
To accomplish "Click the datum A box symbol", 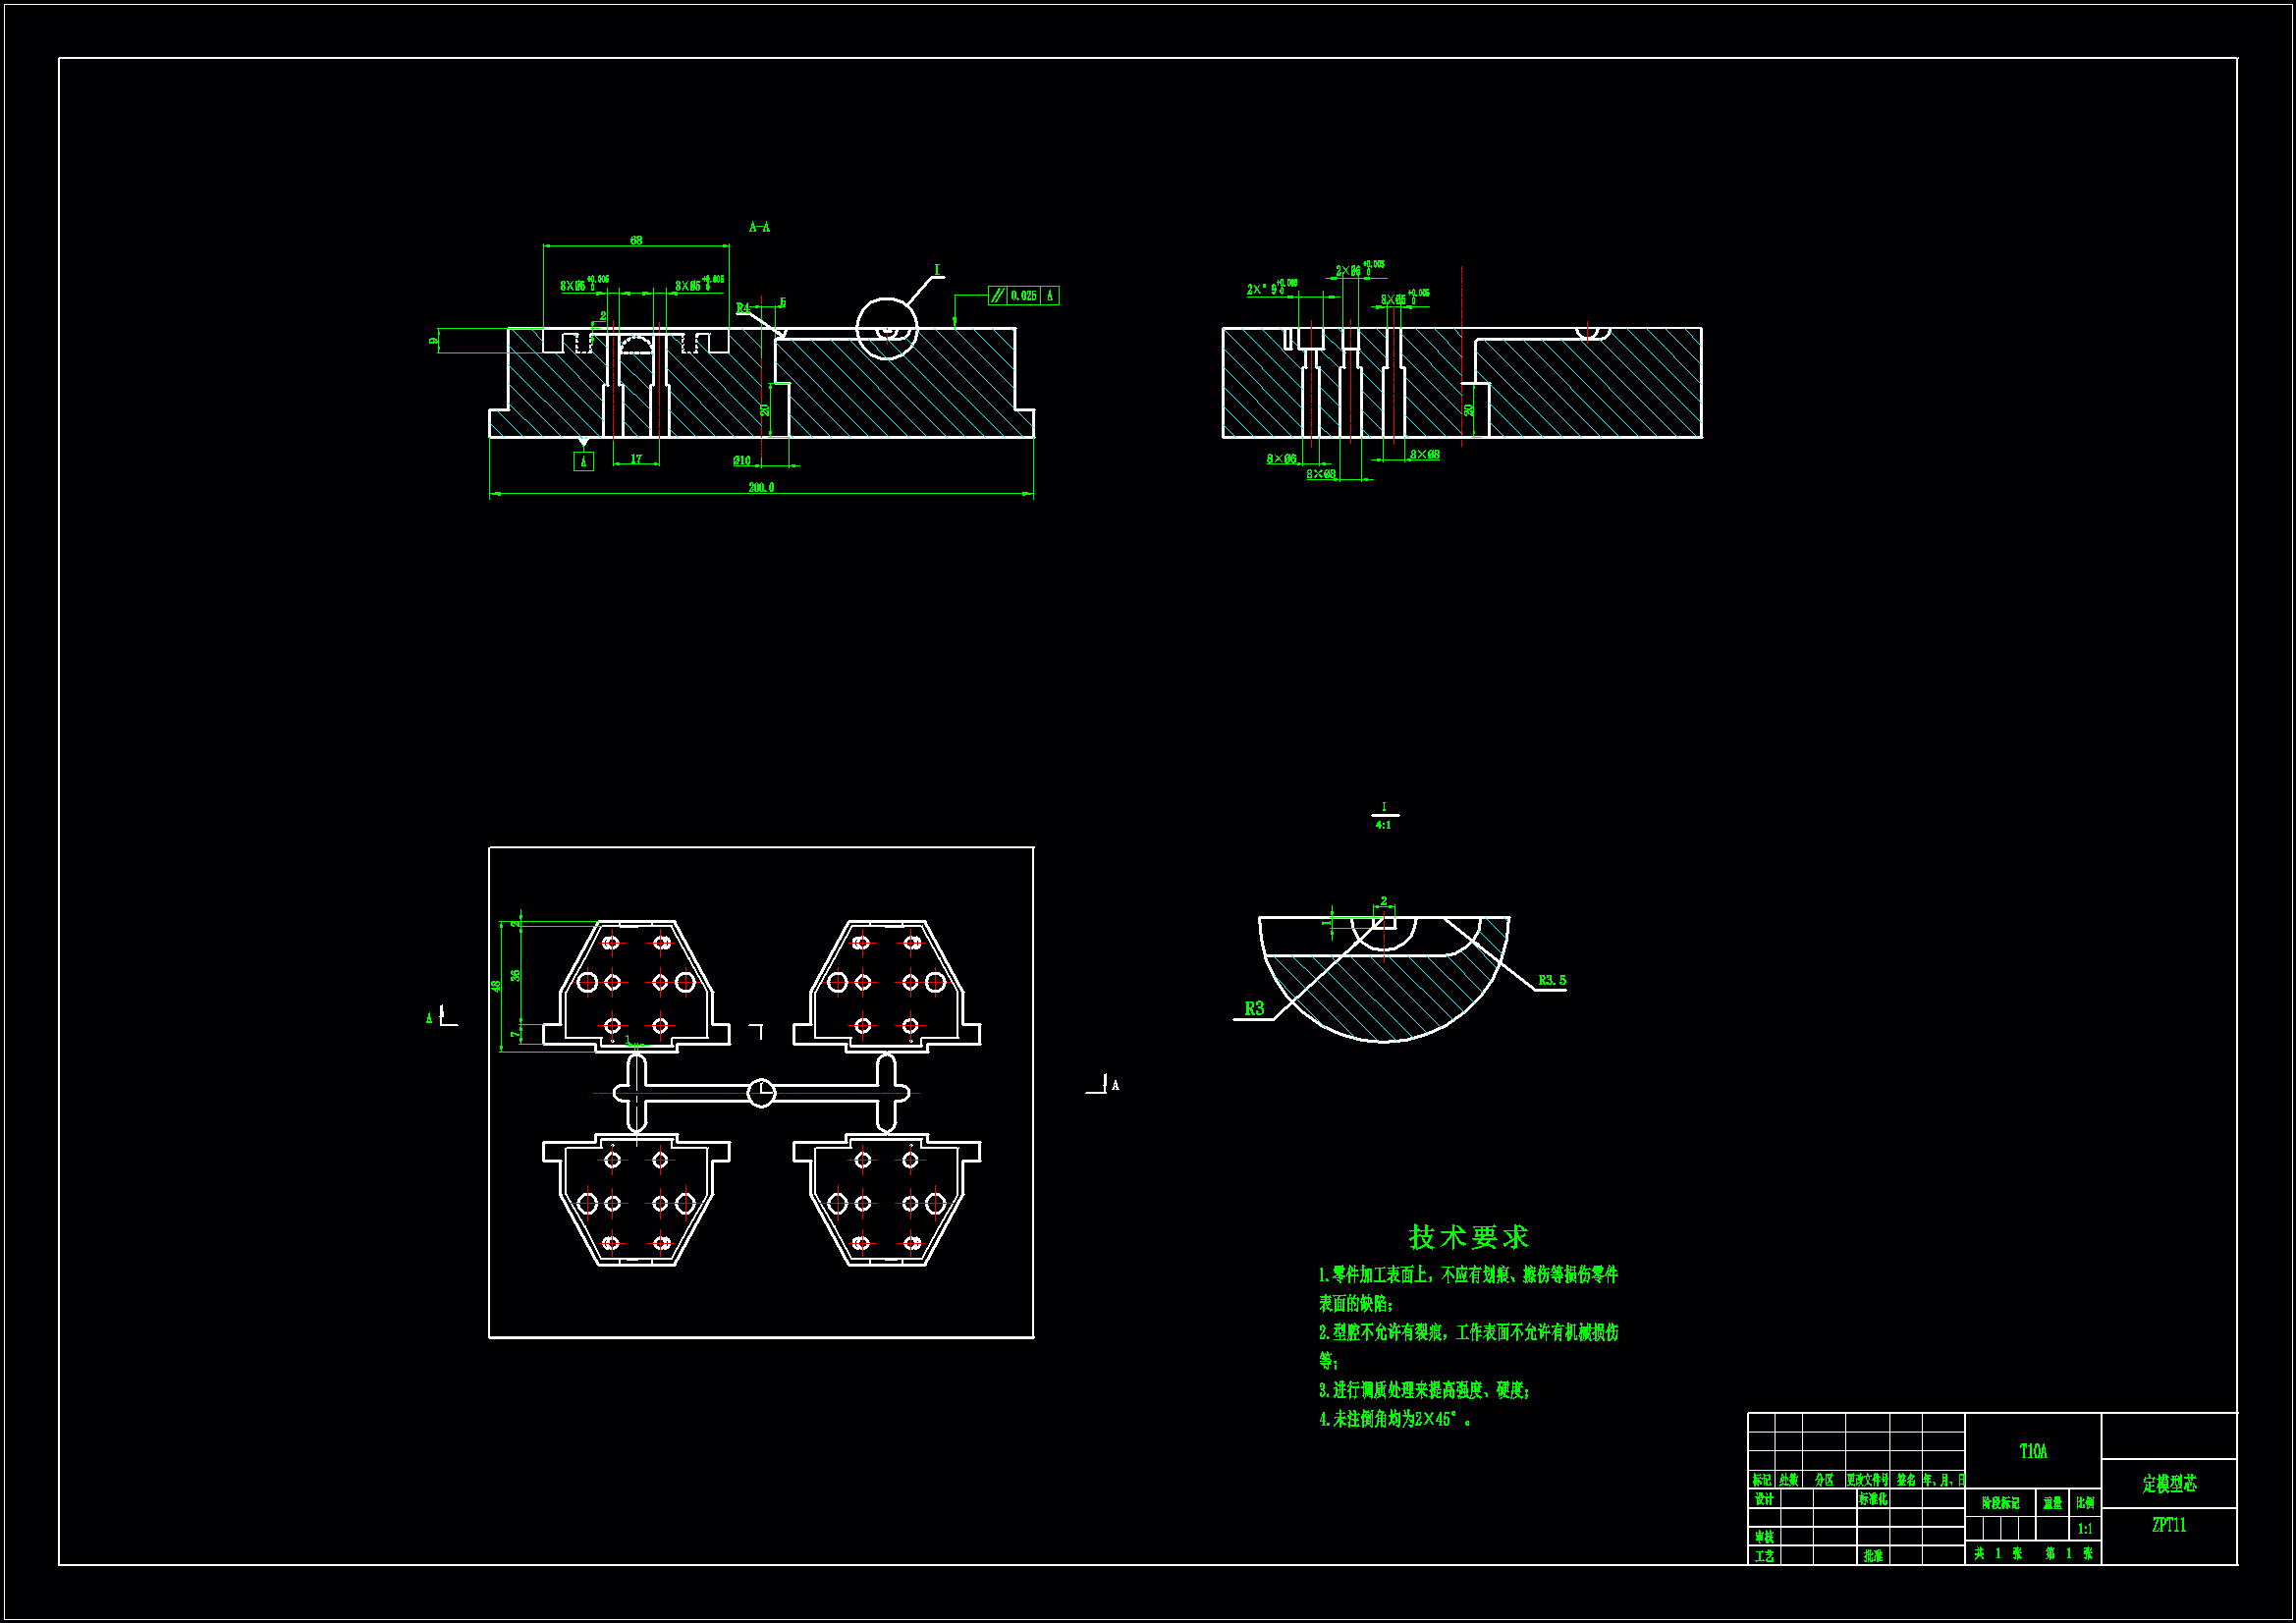I will coord(583,462).
